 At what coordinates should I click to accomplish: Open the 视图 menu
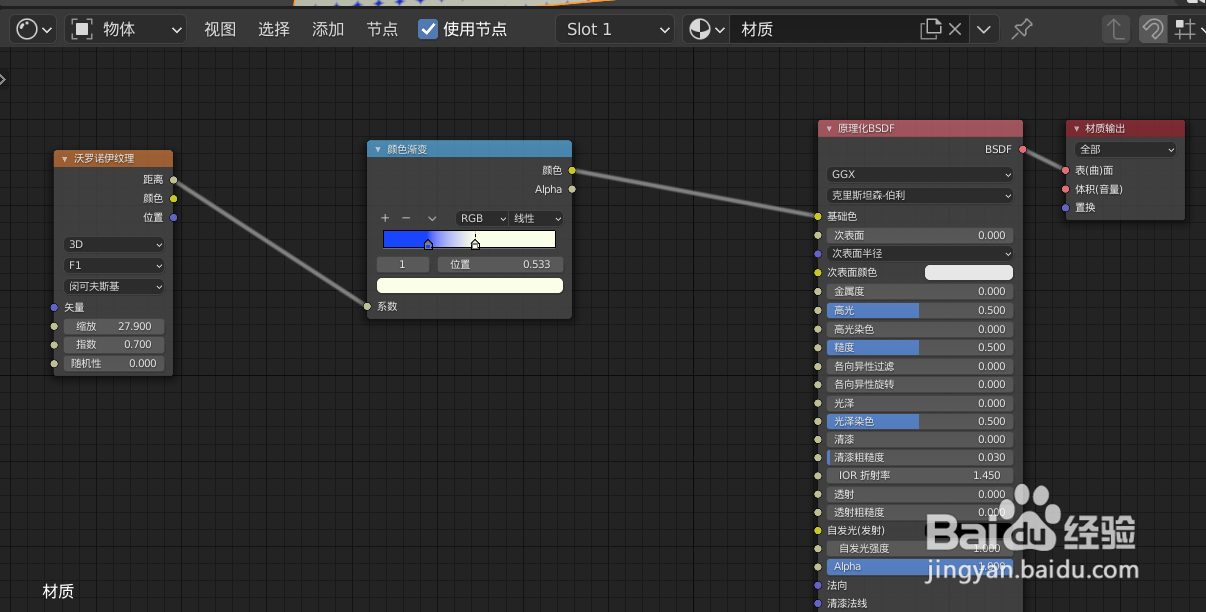click(x=219, y=29)
